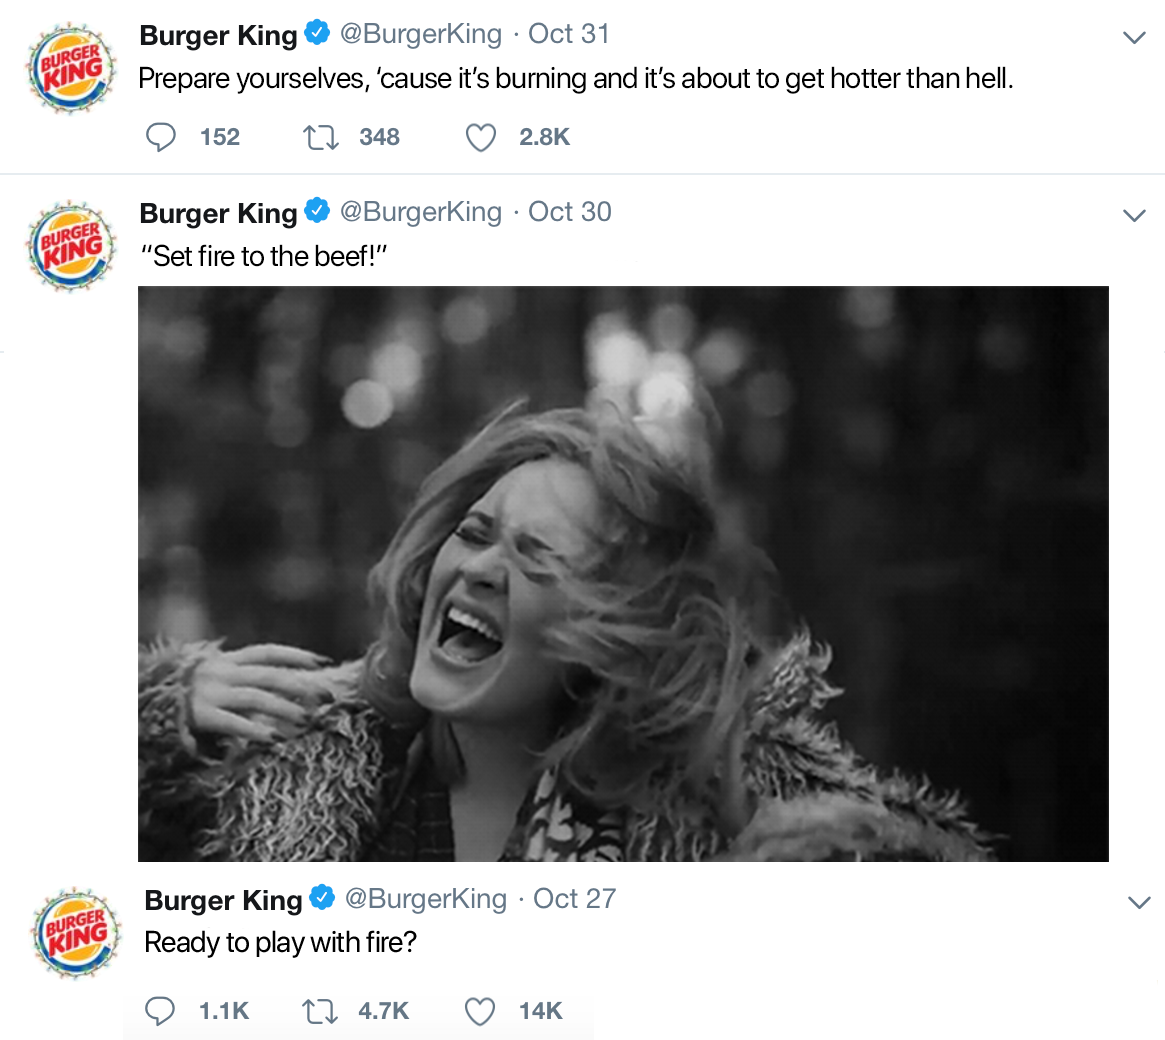
Task: Open the Oct 30 timestamp link
Action: (x=570, y=212)
